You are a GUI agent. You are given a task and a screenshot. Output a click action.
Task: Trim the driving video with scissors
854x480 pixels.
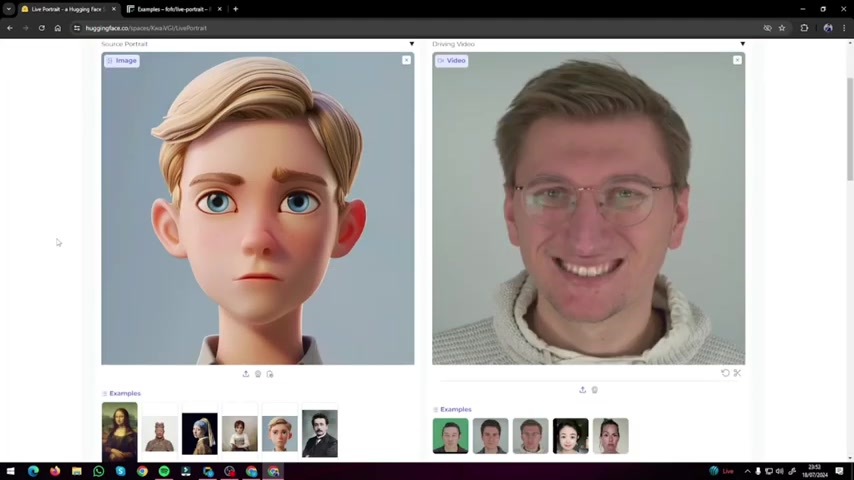coord(737,373)
